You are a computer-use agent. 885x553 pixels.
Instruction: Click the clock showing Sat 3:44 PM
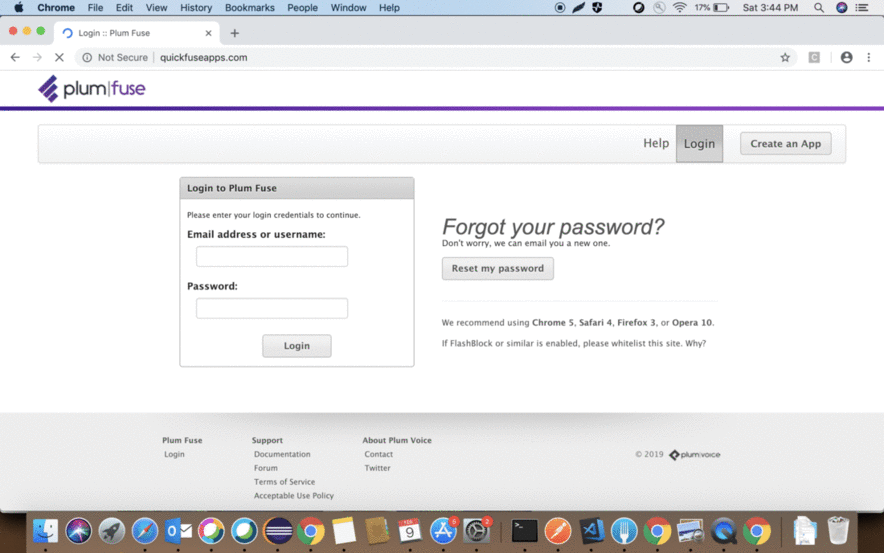(x=770, y=7)
